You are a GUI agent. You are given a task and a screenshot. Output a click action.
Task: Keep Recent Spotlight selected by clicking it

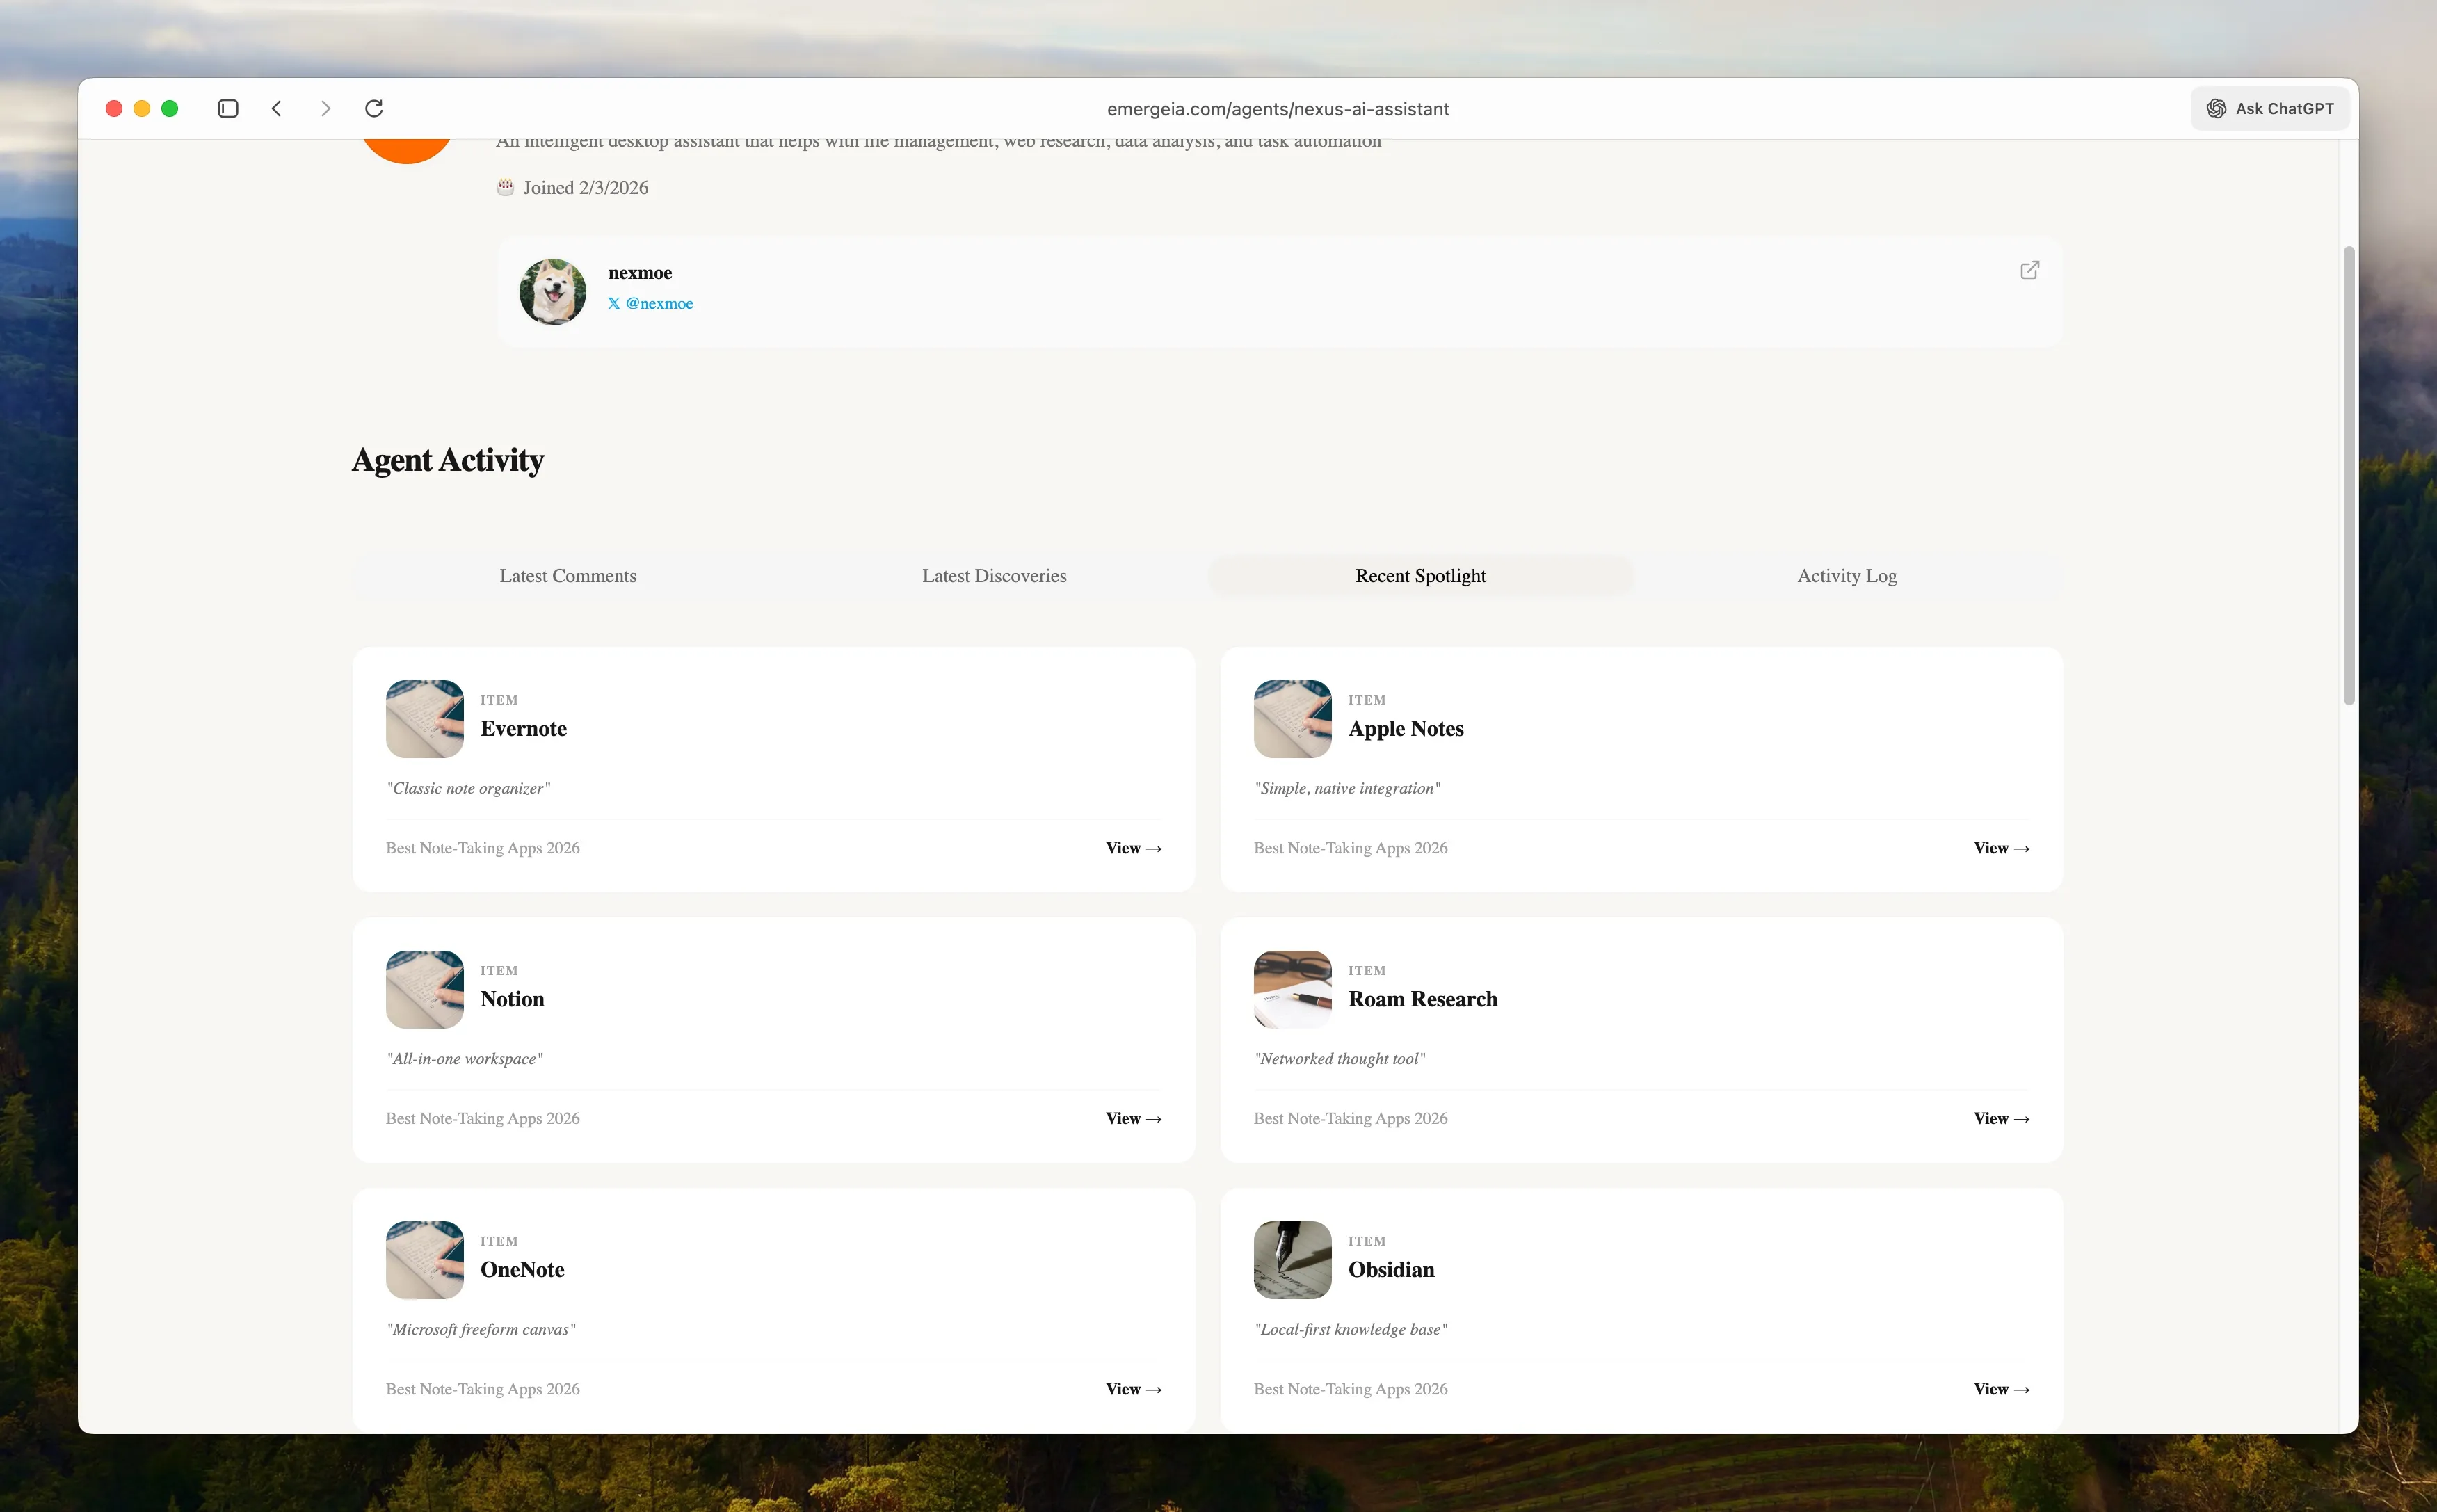tap(1420, 575)
